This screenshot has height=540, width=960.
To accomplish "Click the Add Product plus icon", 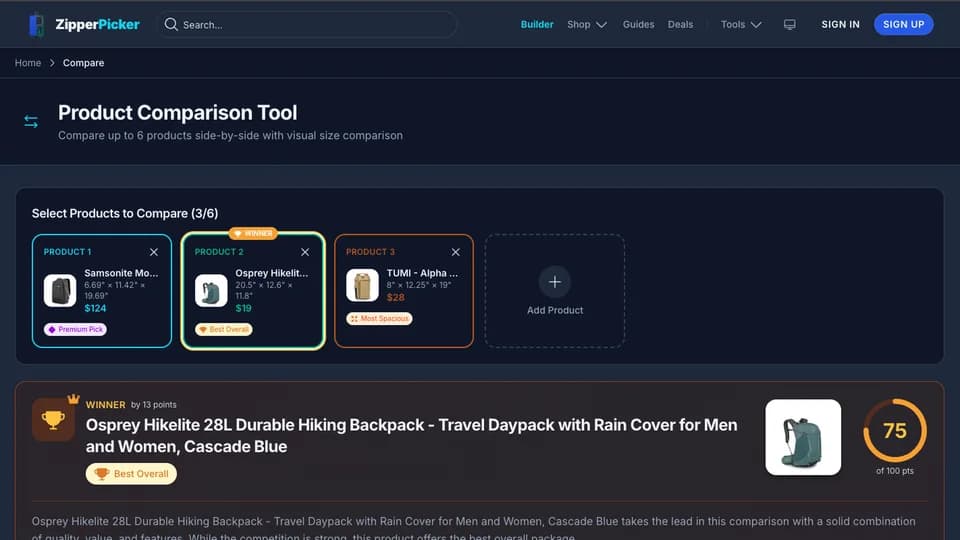I will point(555,282).
